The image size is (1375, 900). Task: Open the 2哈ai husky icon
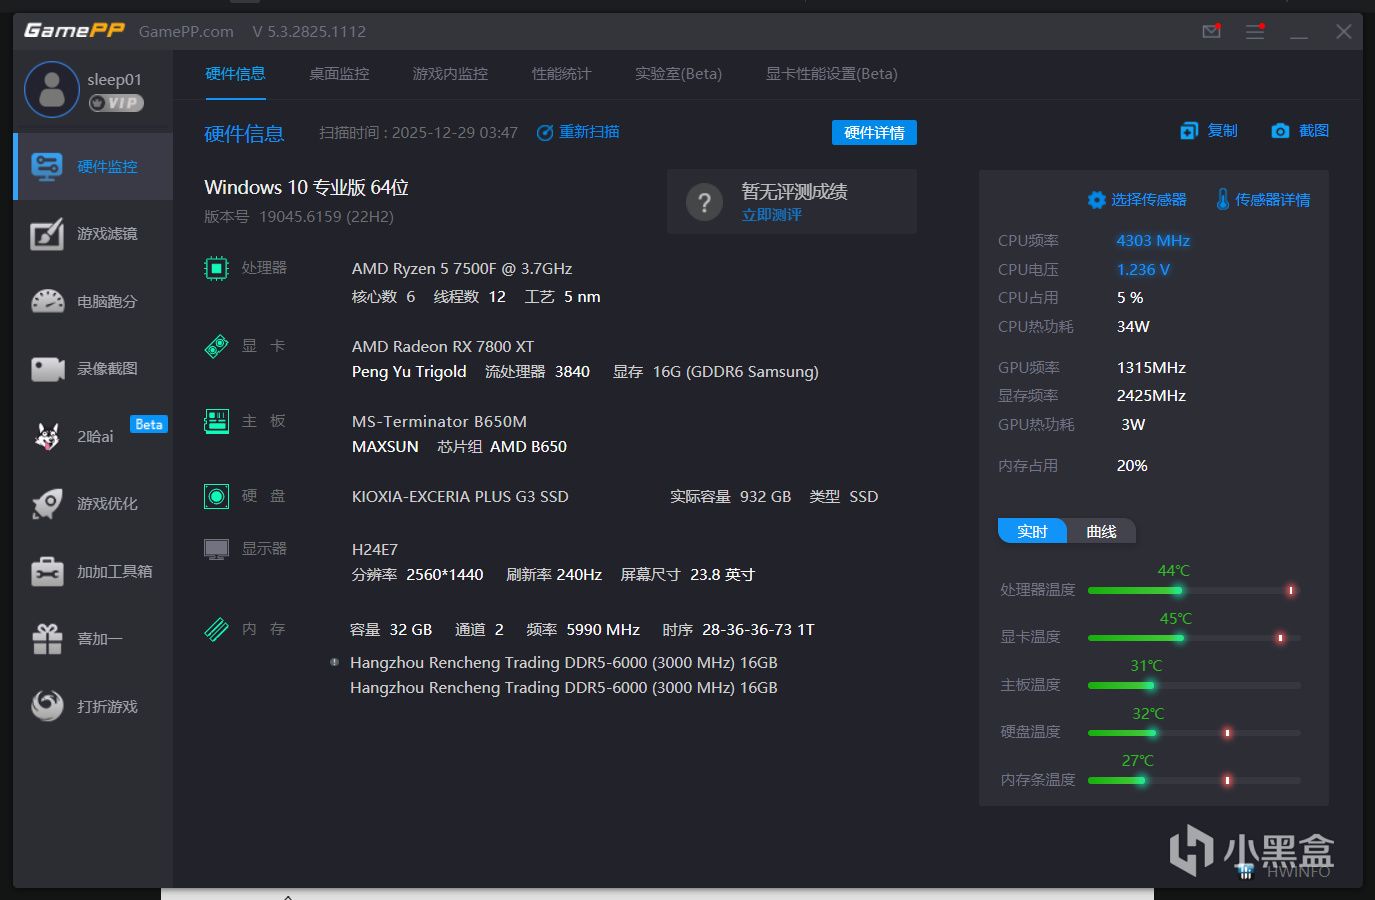tap(47, 436)
